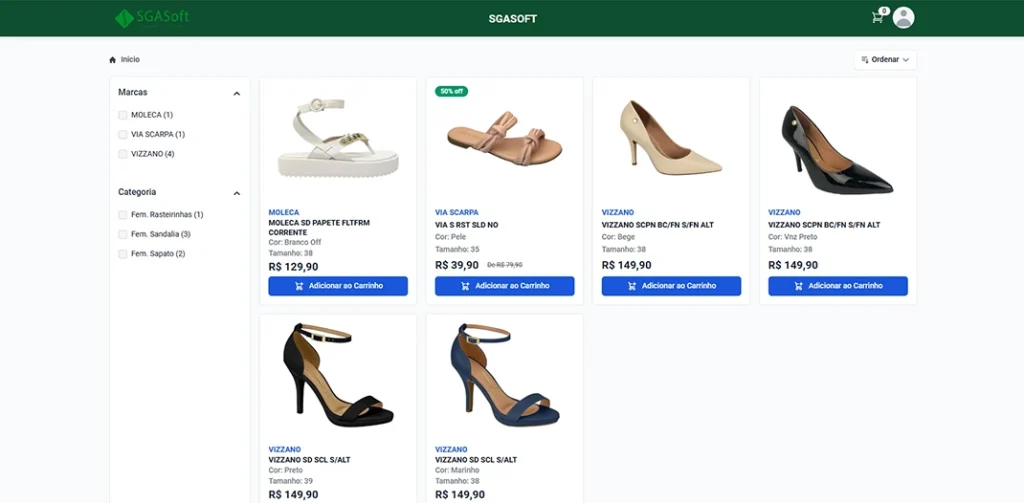Click product title MOLECA SD PAPETE FLTFRM CORRENTE
The height and width of the screenshot is (503, 1024).
point(319,227)
